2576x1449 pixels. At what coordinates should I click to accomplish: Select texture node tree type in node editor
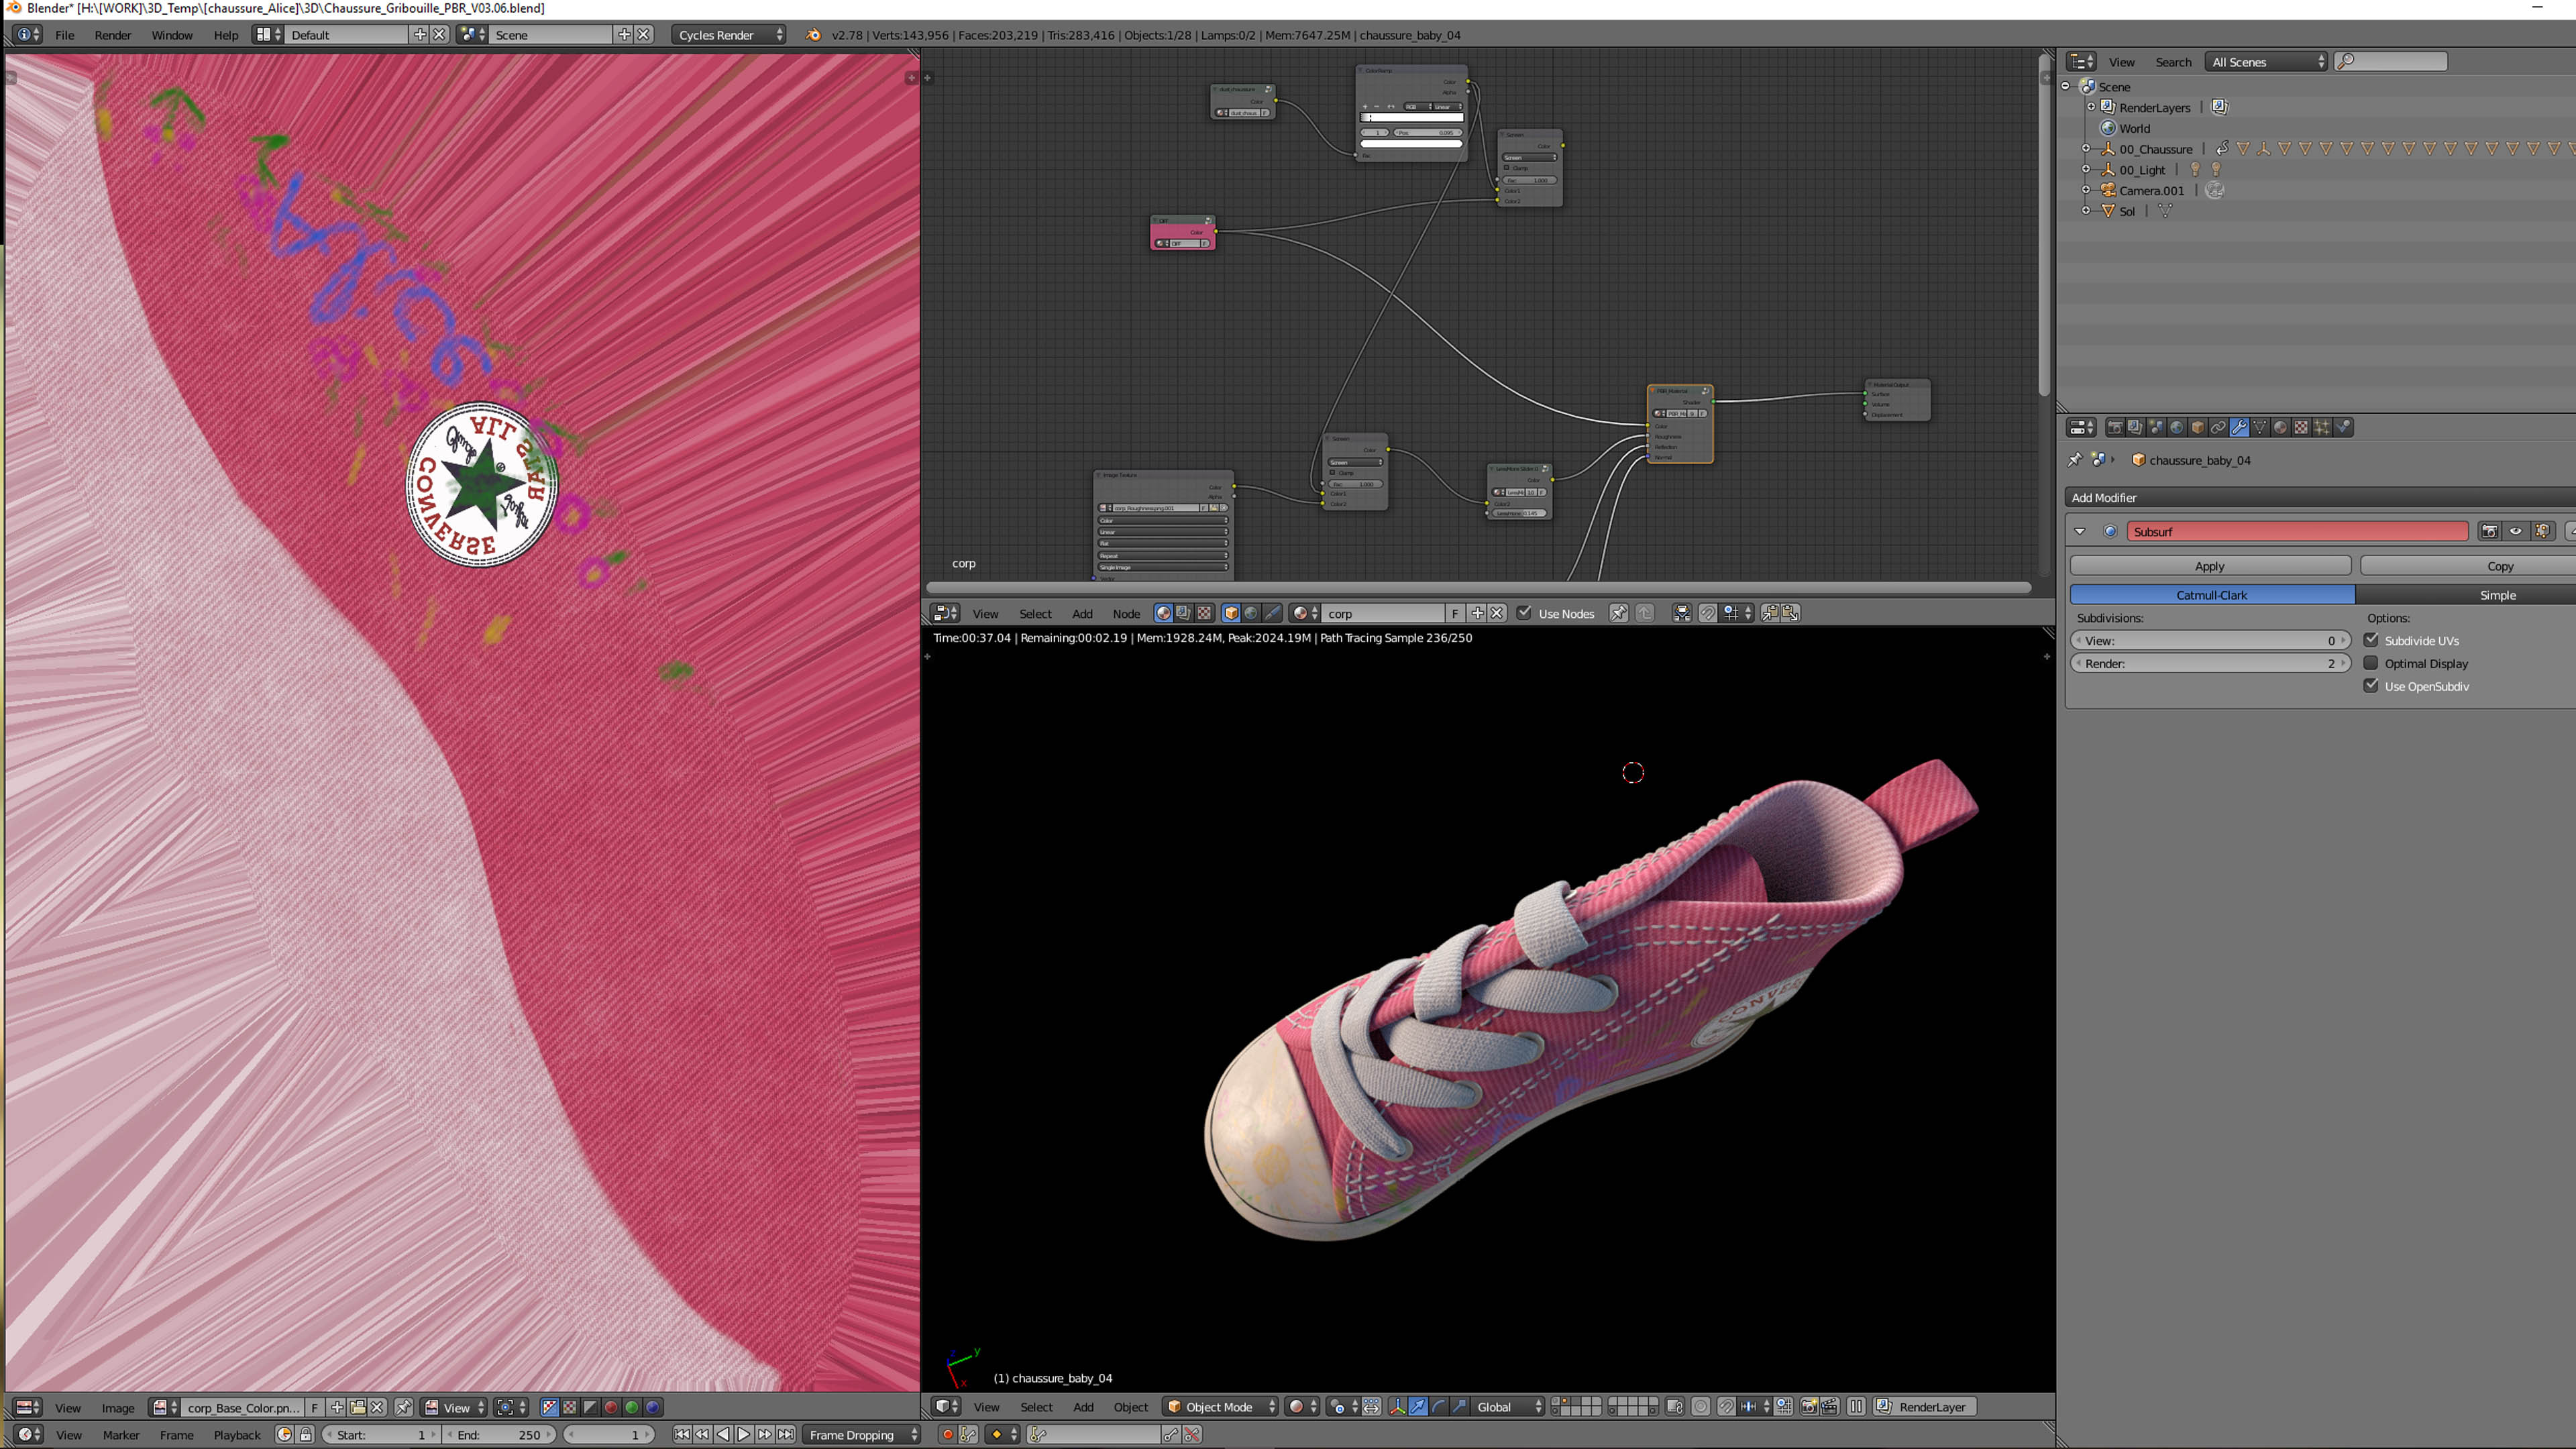(1204, 613)
